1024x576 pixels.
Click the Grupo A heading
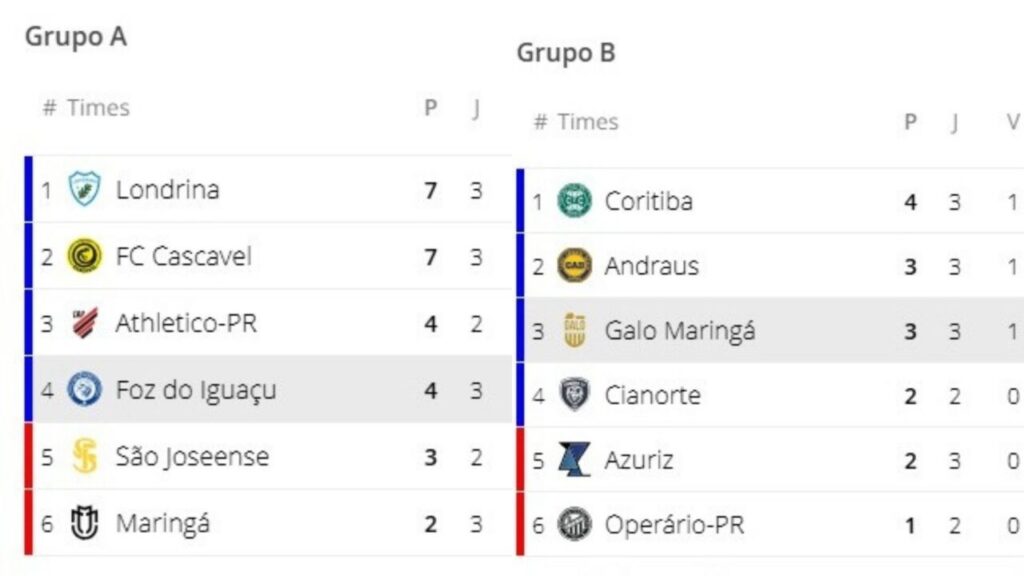point(76,37)
